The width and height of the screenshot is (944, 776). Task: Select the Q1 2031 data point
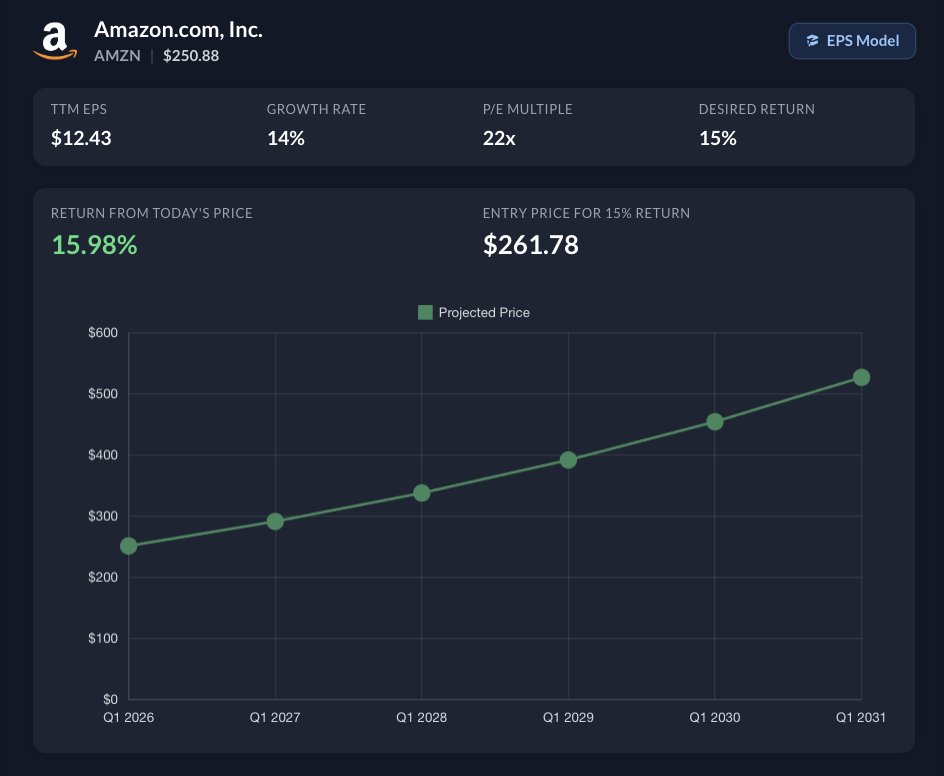(x=862, y=377)
